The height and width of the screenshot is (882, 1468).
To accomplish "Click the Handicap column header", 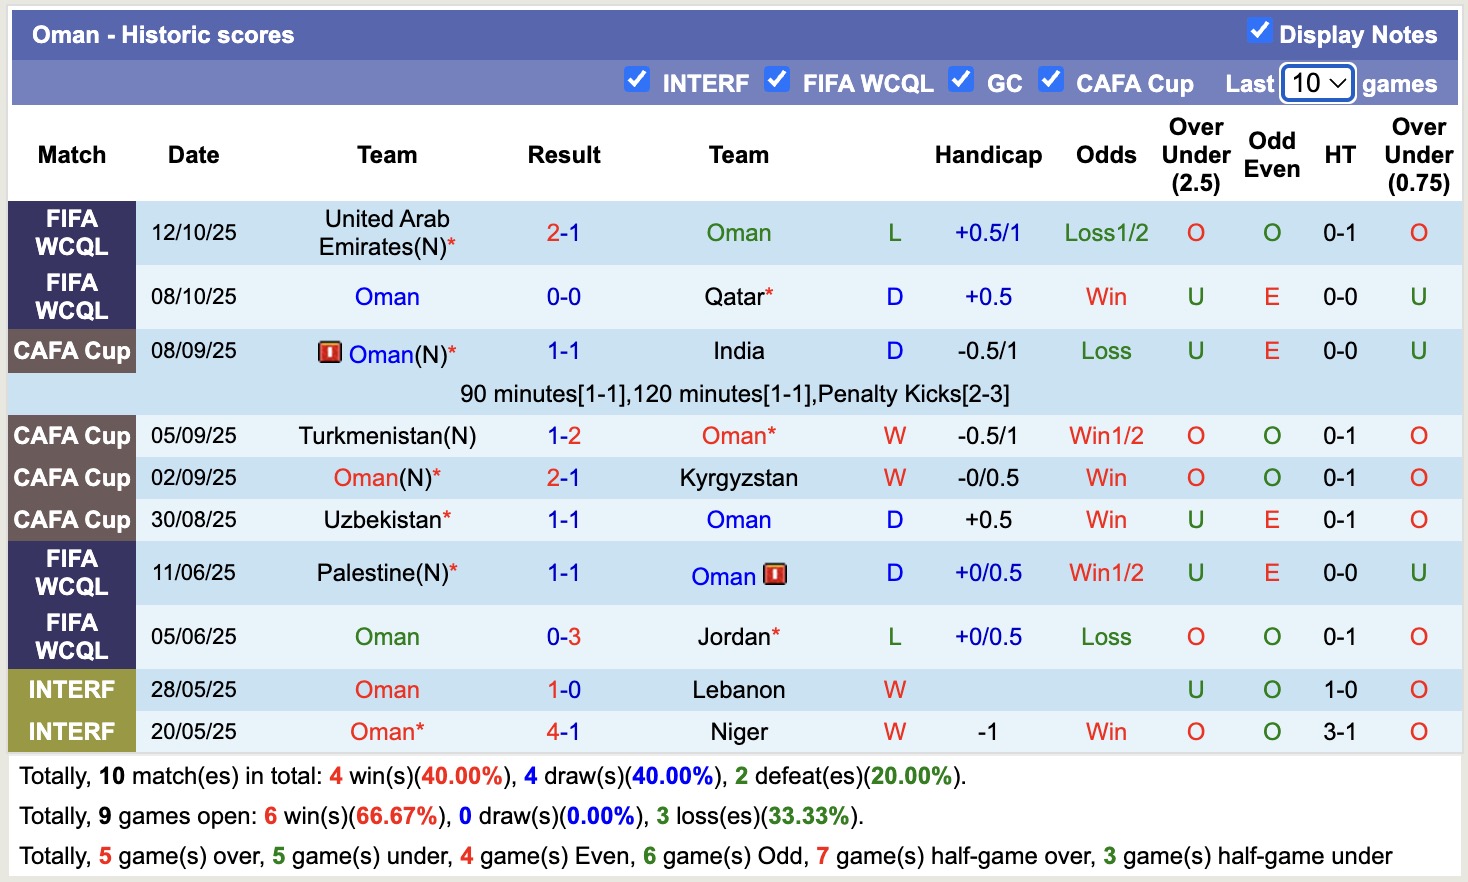I will click(988, 155).
